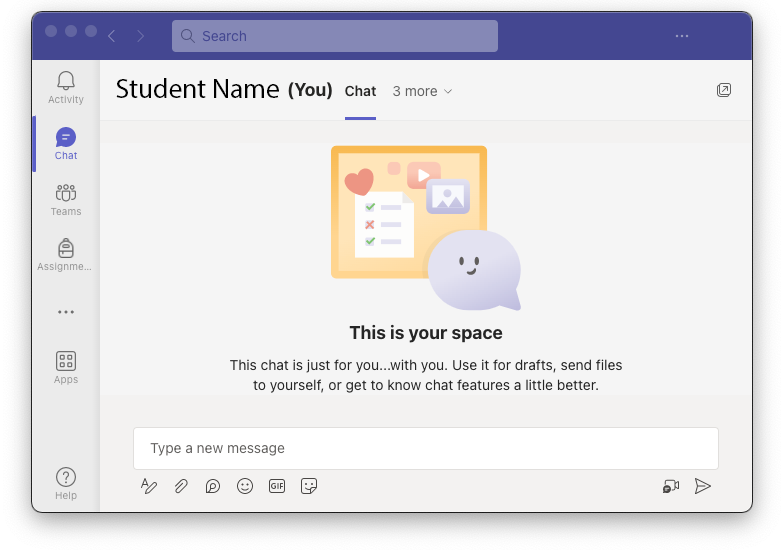Open the Apps store icon

tap(66, 367)
